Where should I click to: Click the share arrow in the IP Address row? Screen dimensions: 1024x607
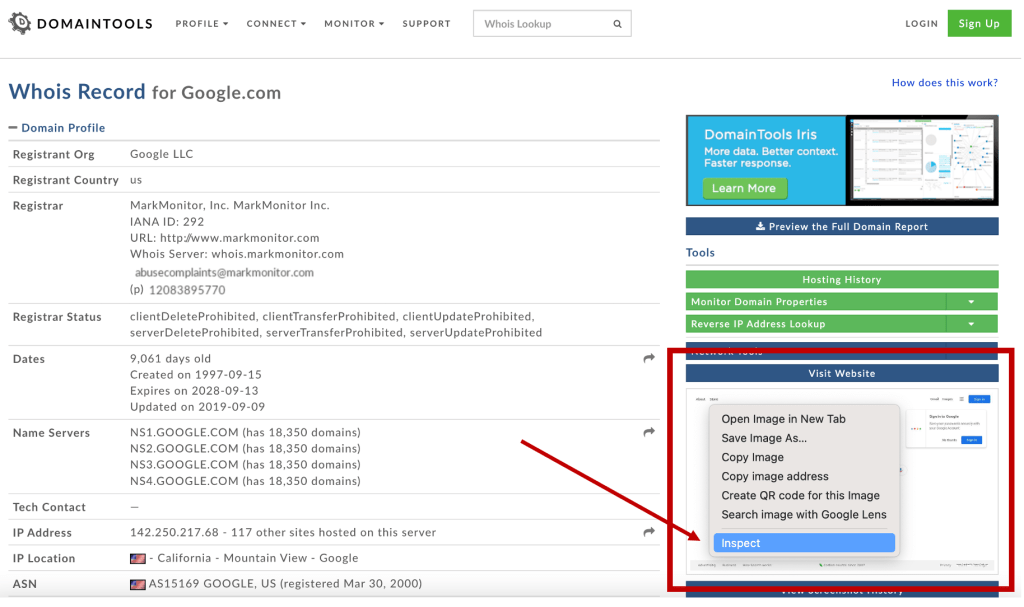tap(648, 532)
